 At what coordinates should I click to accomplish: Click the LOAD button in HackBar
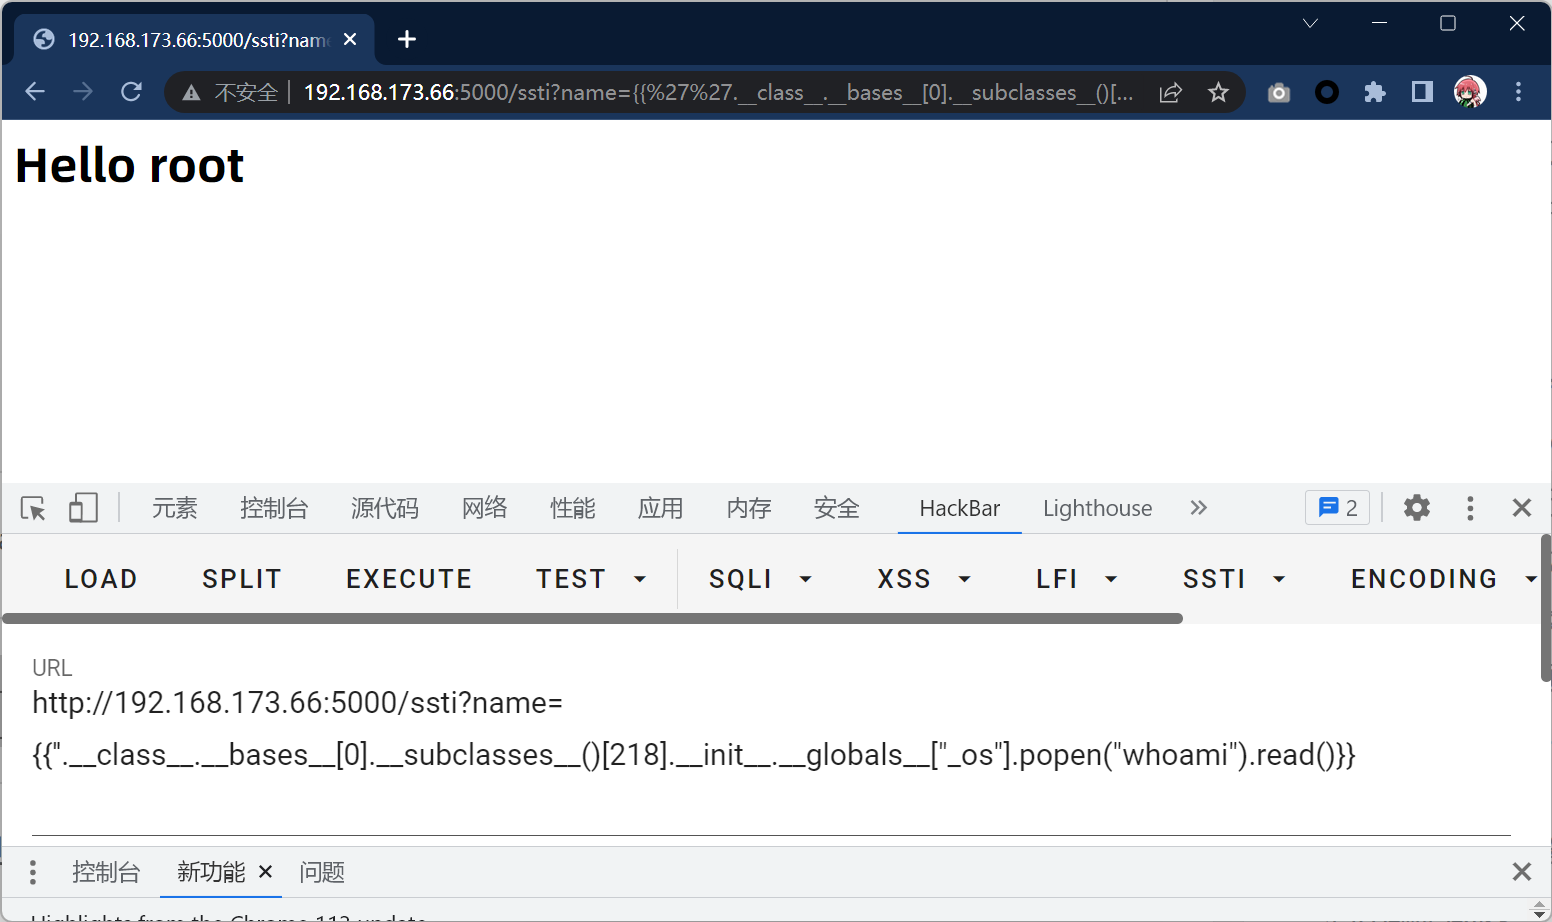pyautogui.click(x=101, y=579)
